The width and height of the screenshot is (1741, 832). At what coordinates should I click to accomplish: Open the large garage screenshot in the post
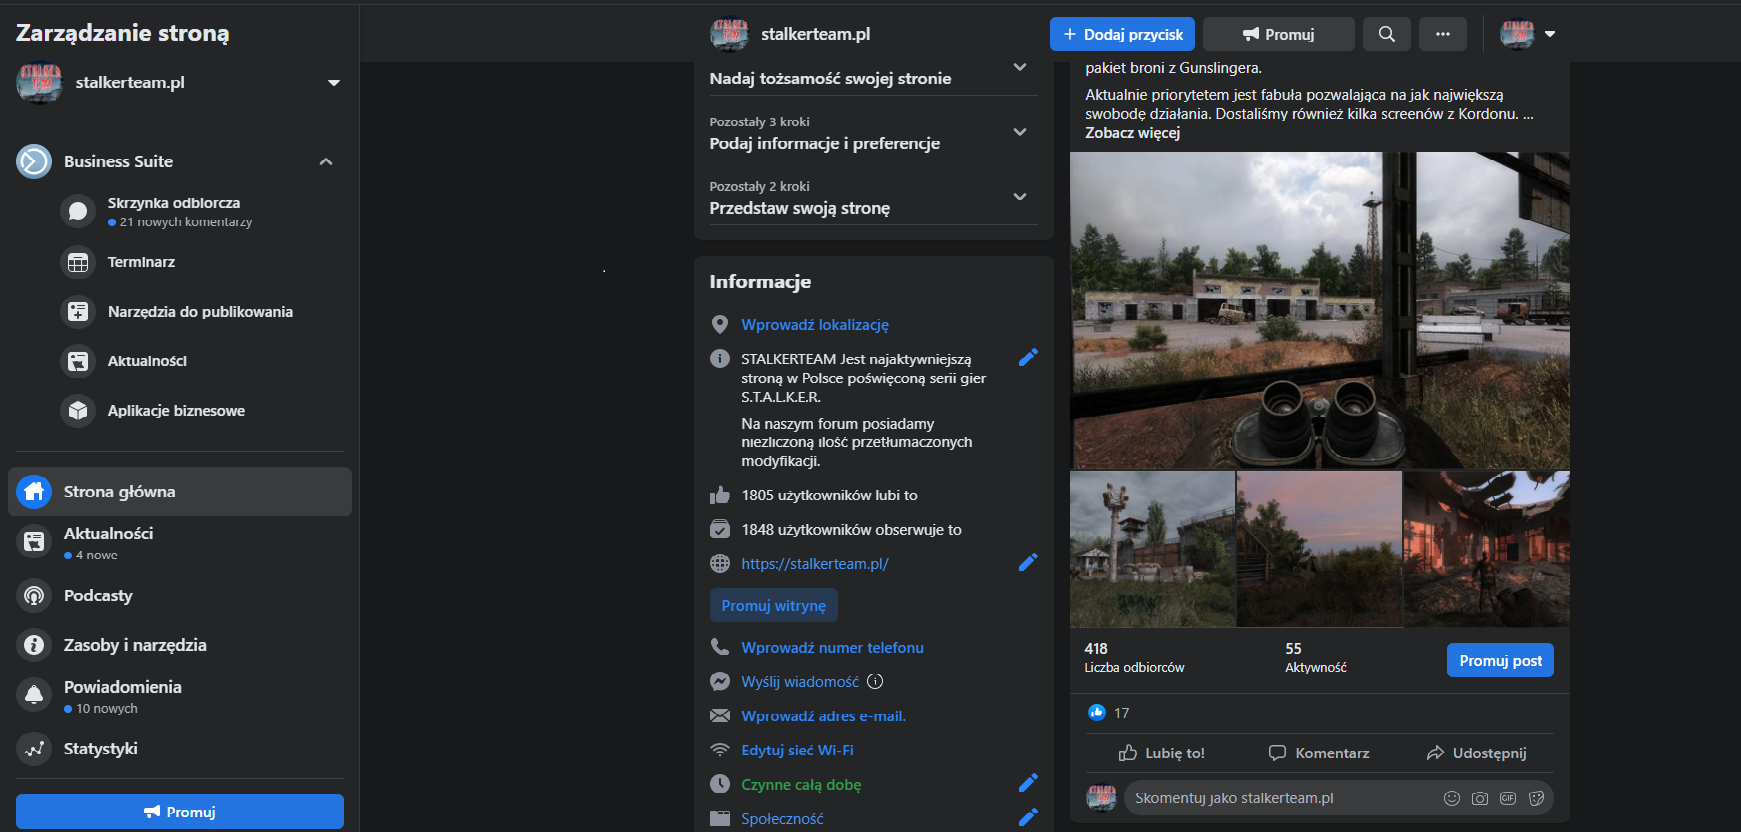pos(1320,310)
